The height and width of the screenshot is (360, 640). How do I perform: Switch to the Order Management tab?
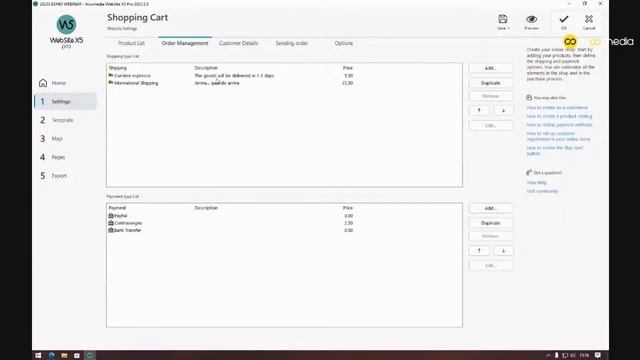pos(185,43)
